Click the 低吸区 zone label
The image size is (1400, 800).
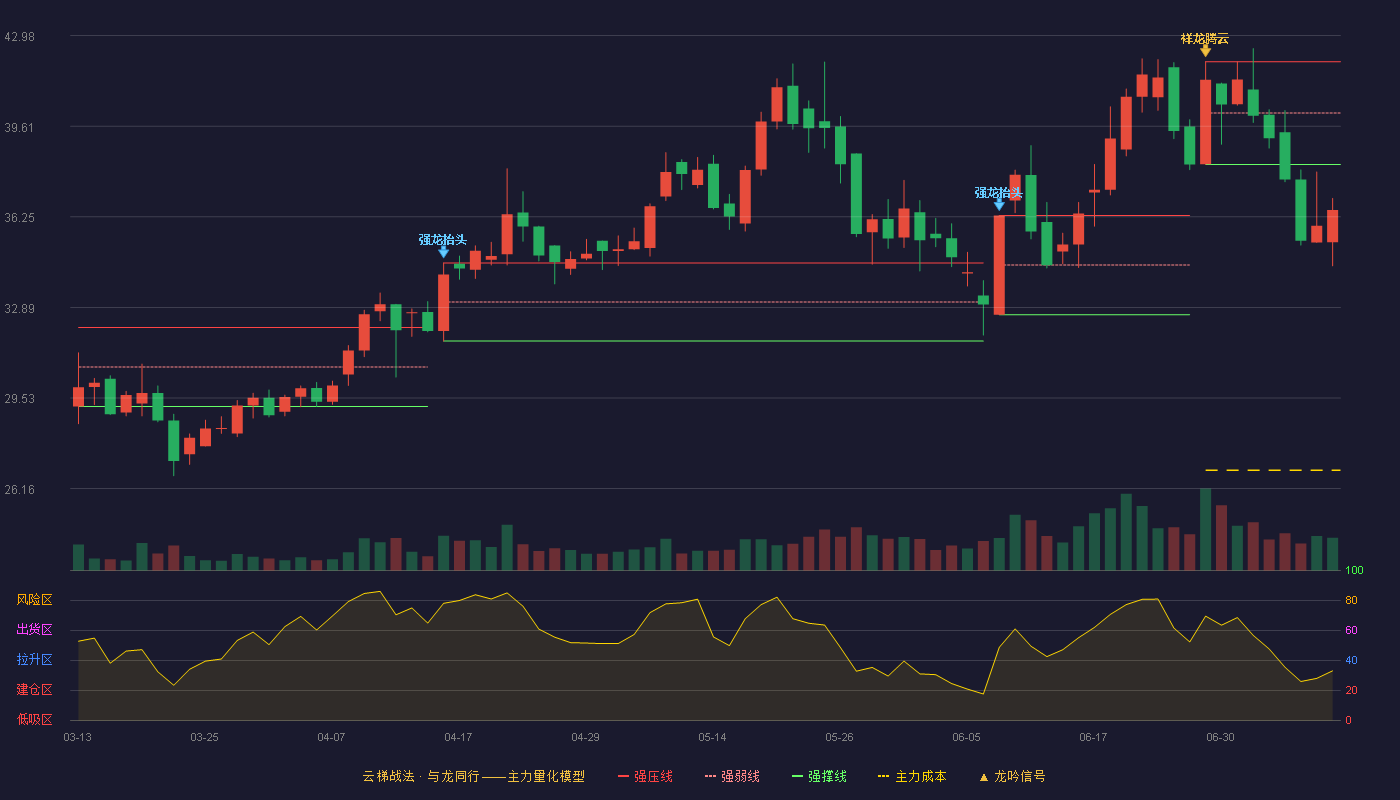pos(34,718)
